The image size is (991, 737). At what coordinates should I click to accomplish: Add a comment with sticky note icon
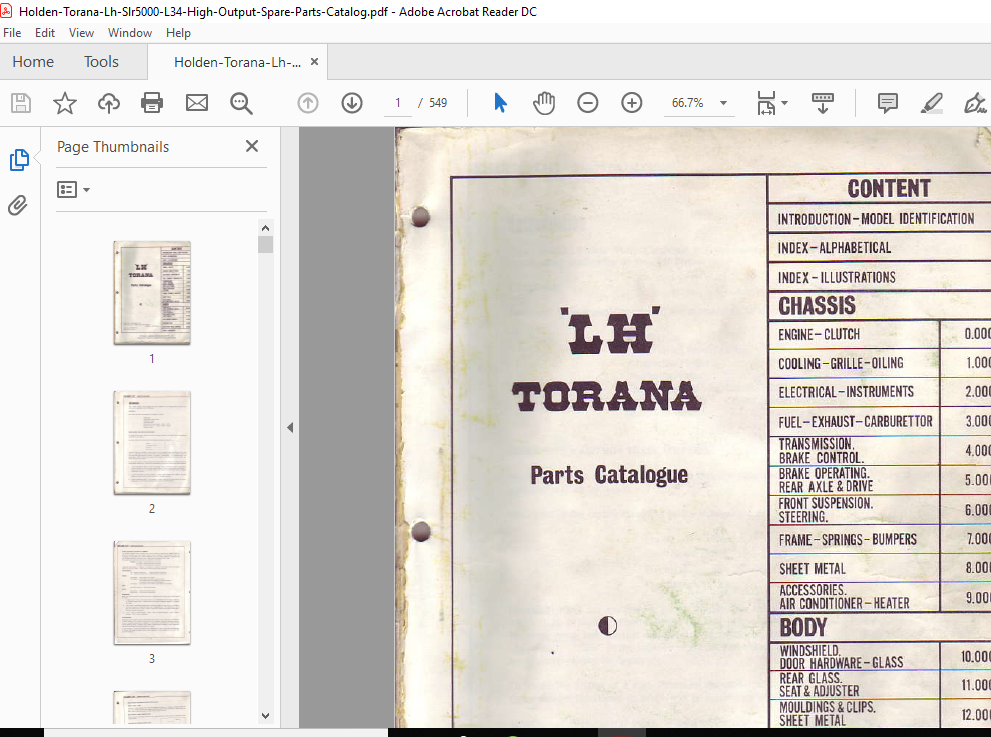[x=888, y=102]
